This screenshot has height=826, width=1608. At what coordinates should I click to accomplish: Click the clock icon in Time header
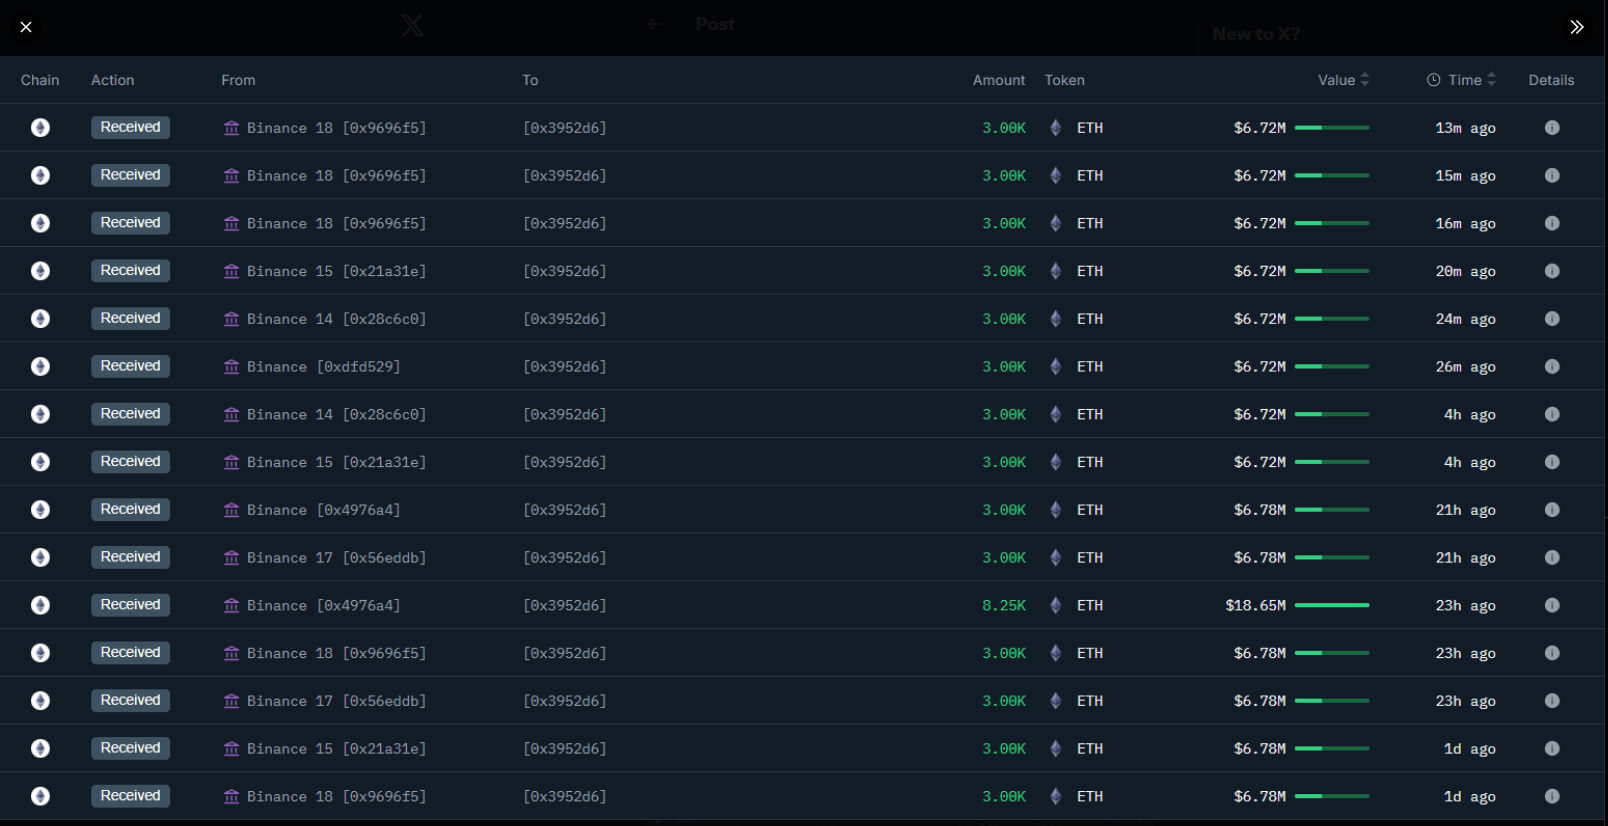pyautogui.click(x=1433, y=80)
